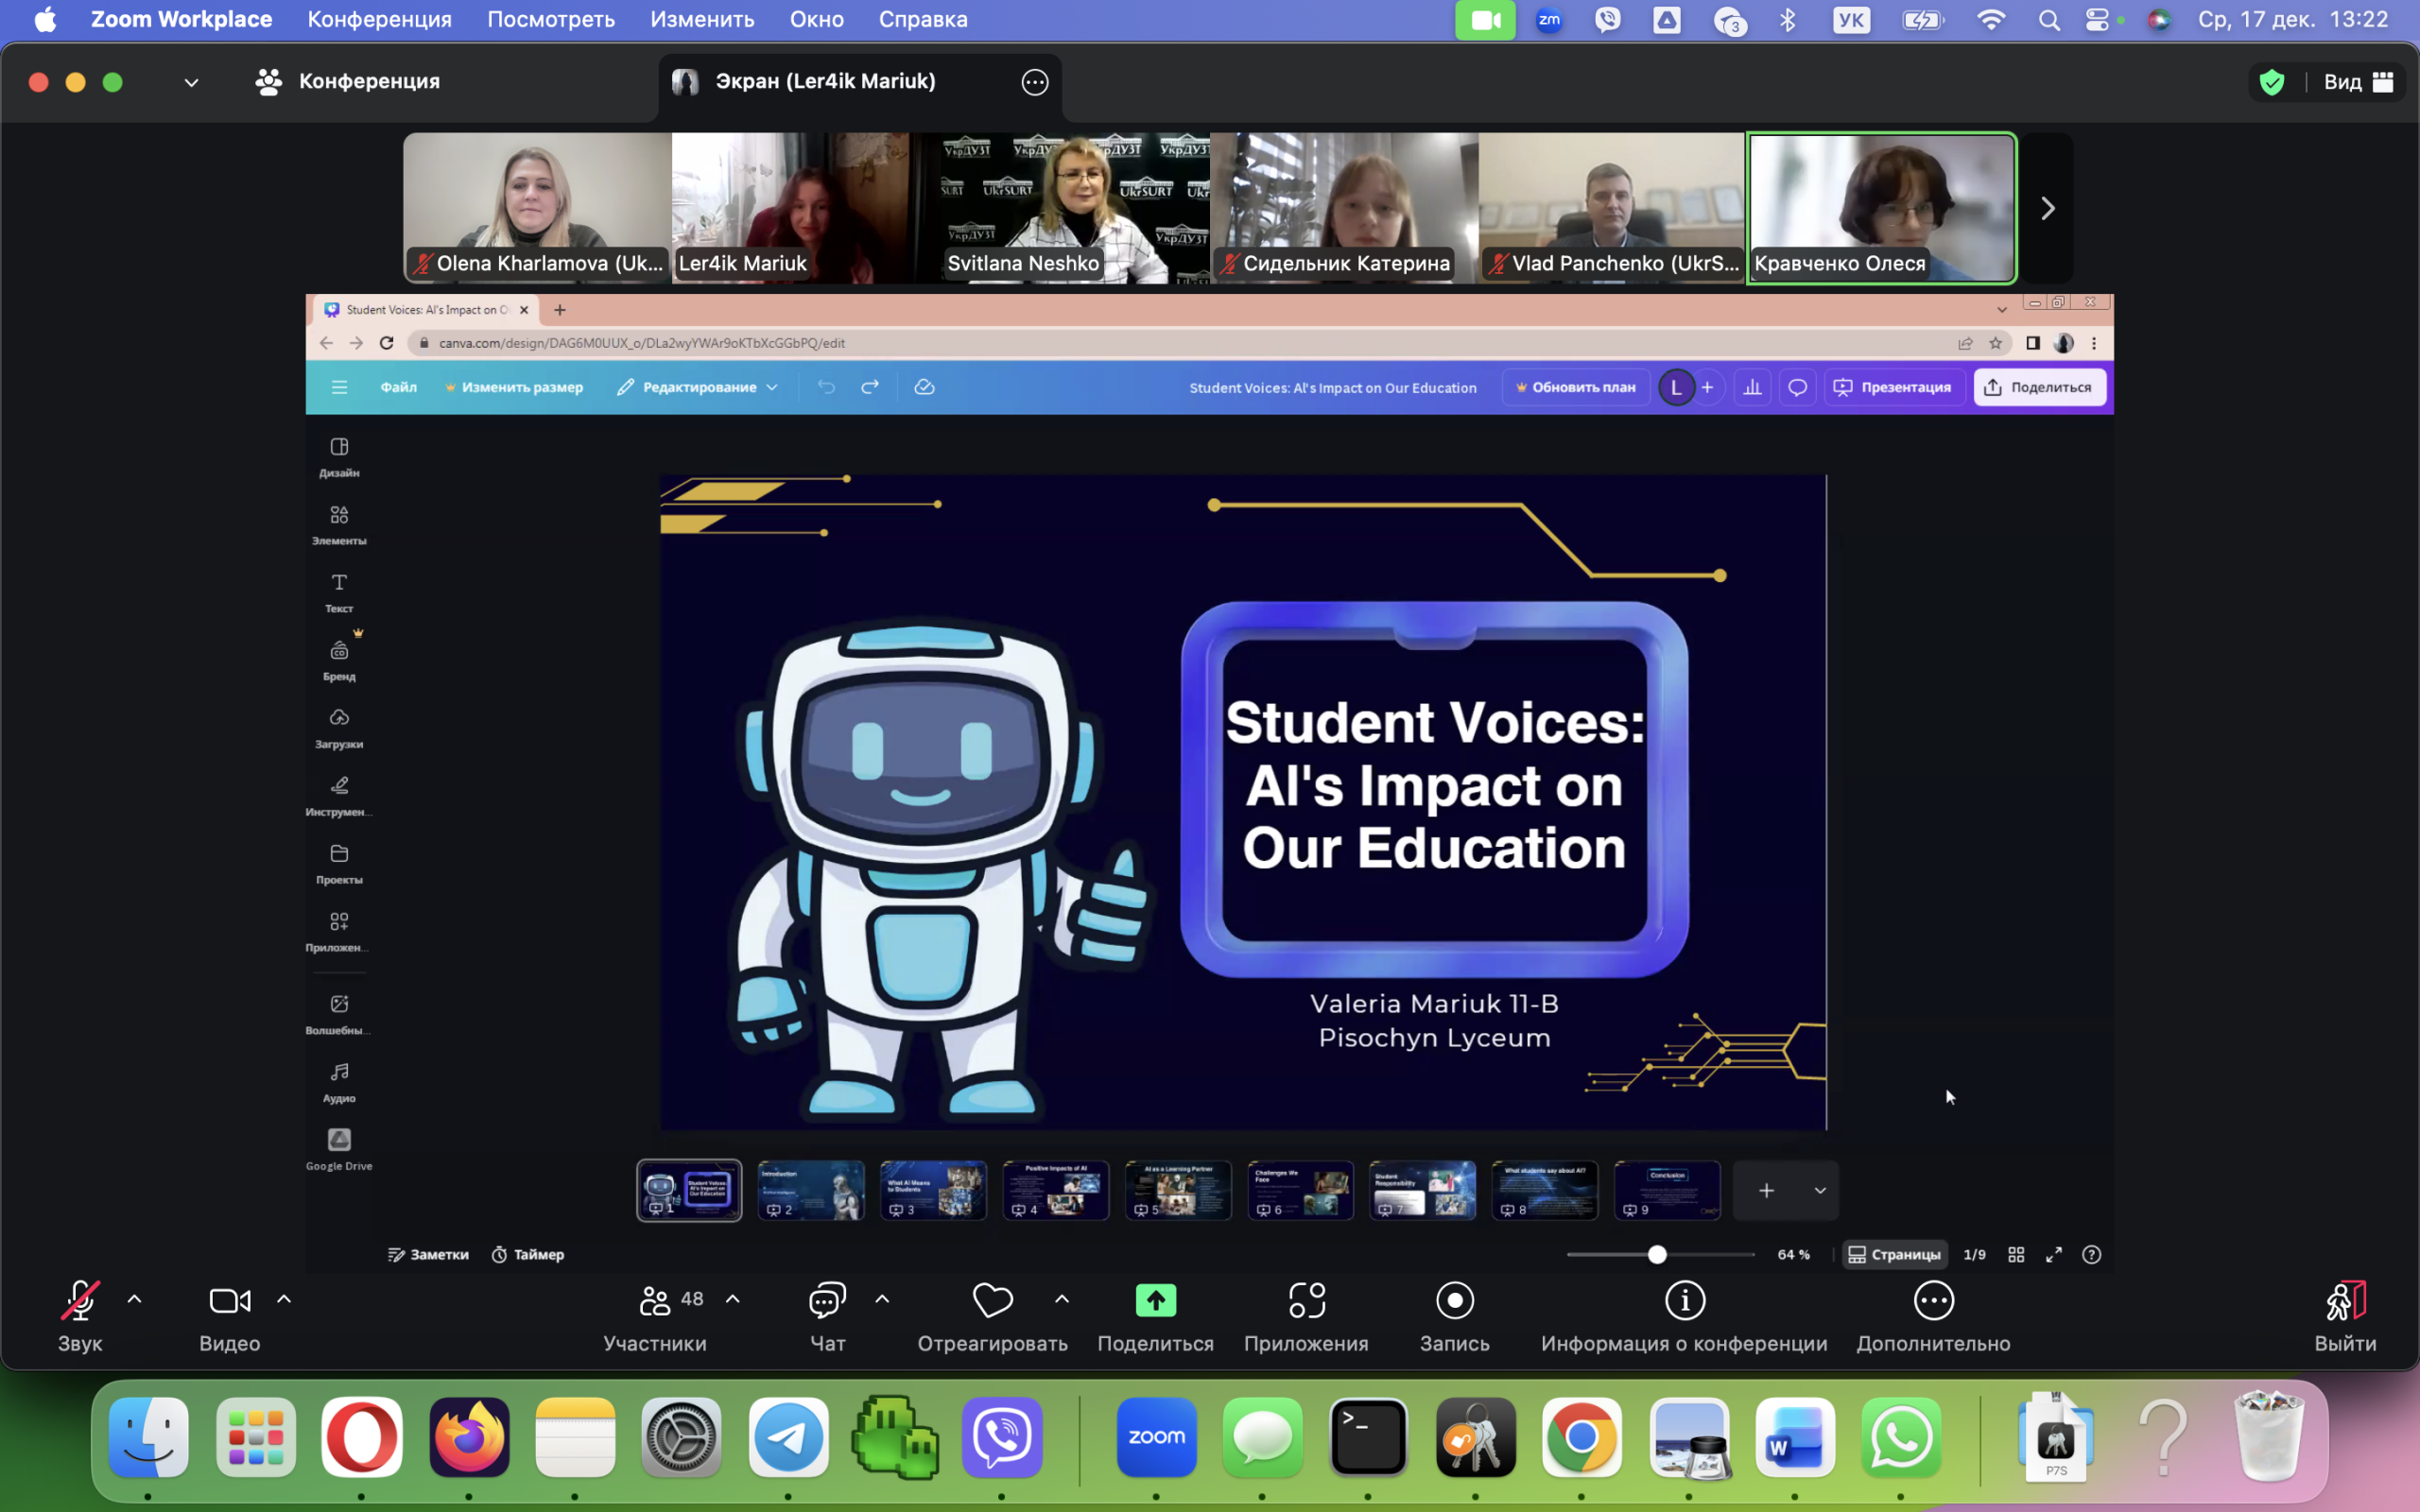Expand audio settings arrow next to Sound
2420x1512 pixels.
pos(135,1299)
